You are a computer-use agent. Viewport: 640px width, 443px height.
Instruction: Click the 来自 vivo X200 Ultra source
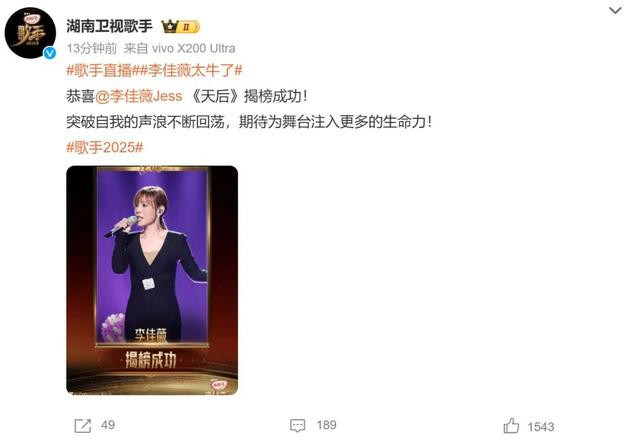click(x=180, y=48)
